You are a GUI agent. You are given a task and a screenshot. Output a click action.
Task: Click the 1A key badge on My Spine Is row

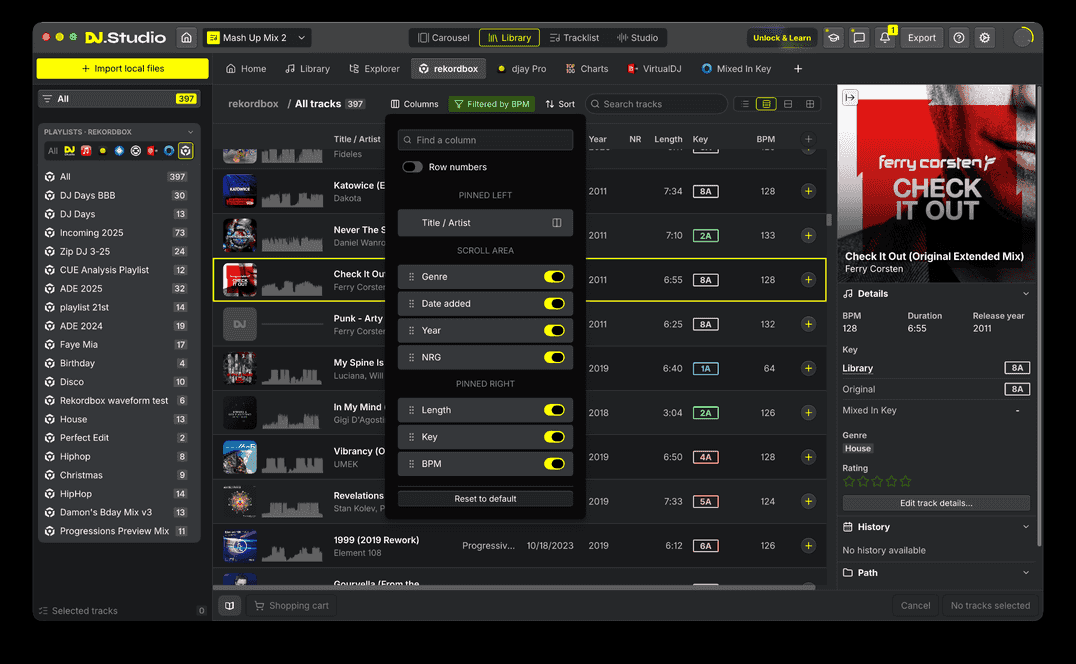(x=705, y=368)
